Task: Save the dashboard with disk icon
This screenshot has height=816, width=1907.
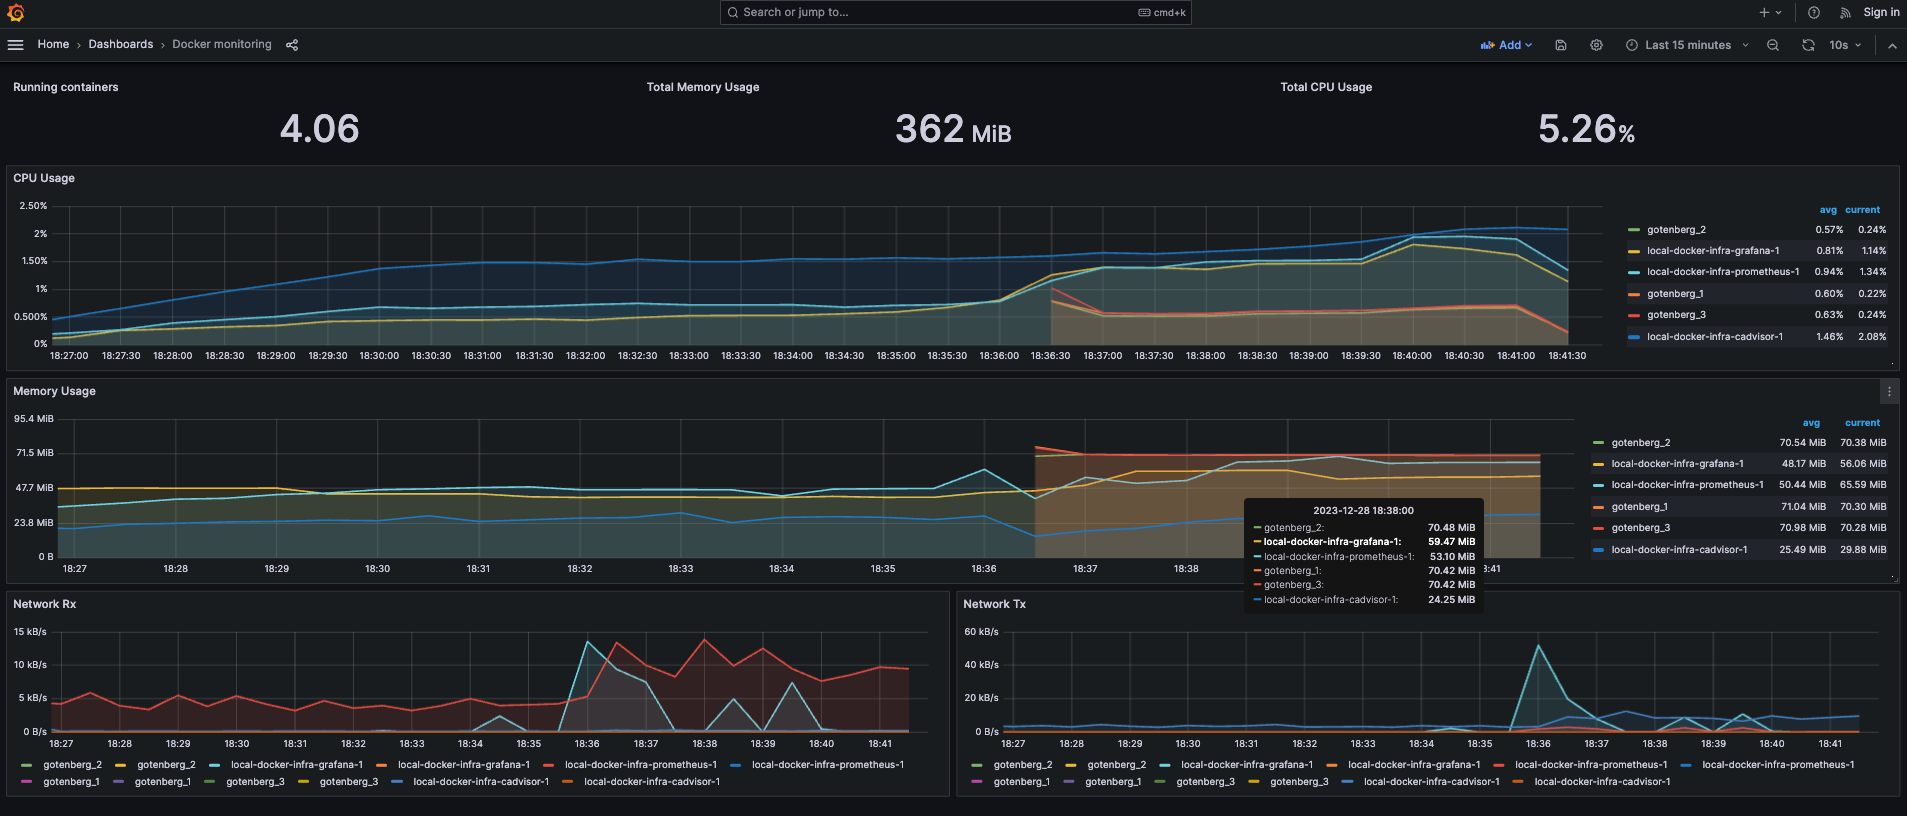Action: [1561, 45]
